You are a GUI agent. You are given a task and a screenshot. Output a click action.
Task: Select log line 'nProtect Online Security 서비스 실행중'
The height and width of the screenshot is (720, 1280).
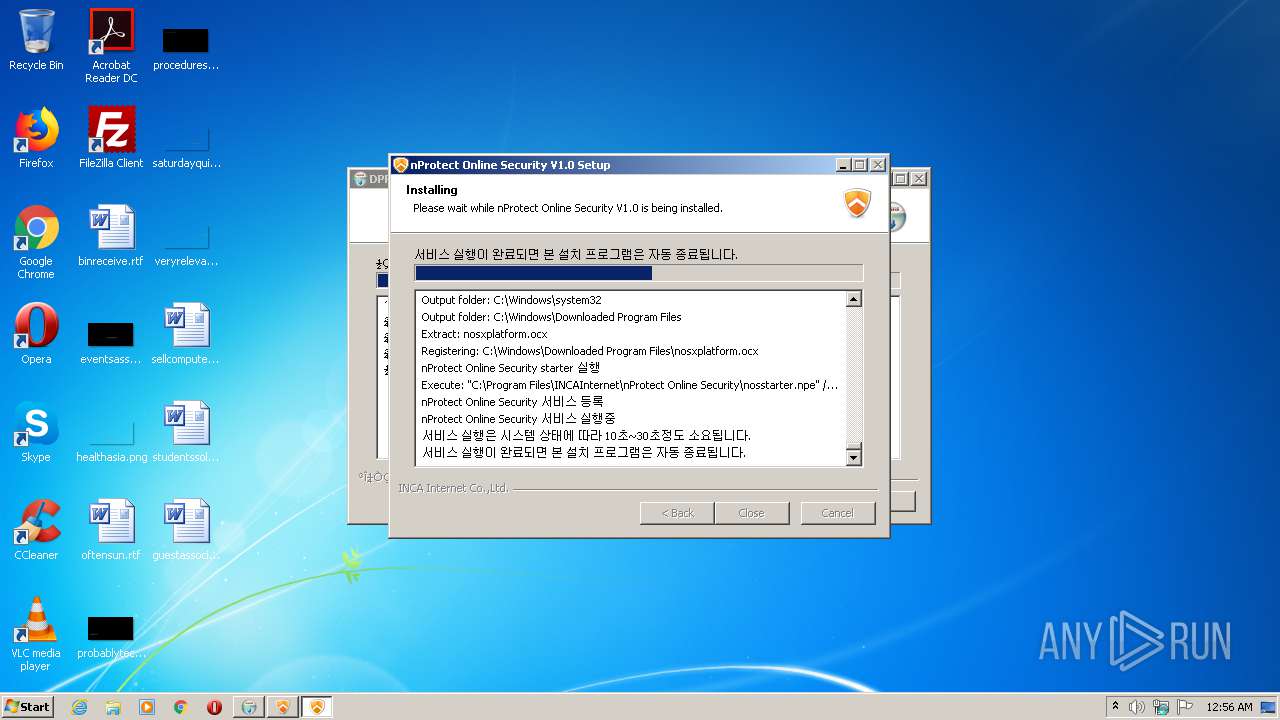click(518, 419)
